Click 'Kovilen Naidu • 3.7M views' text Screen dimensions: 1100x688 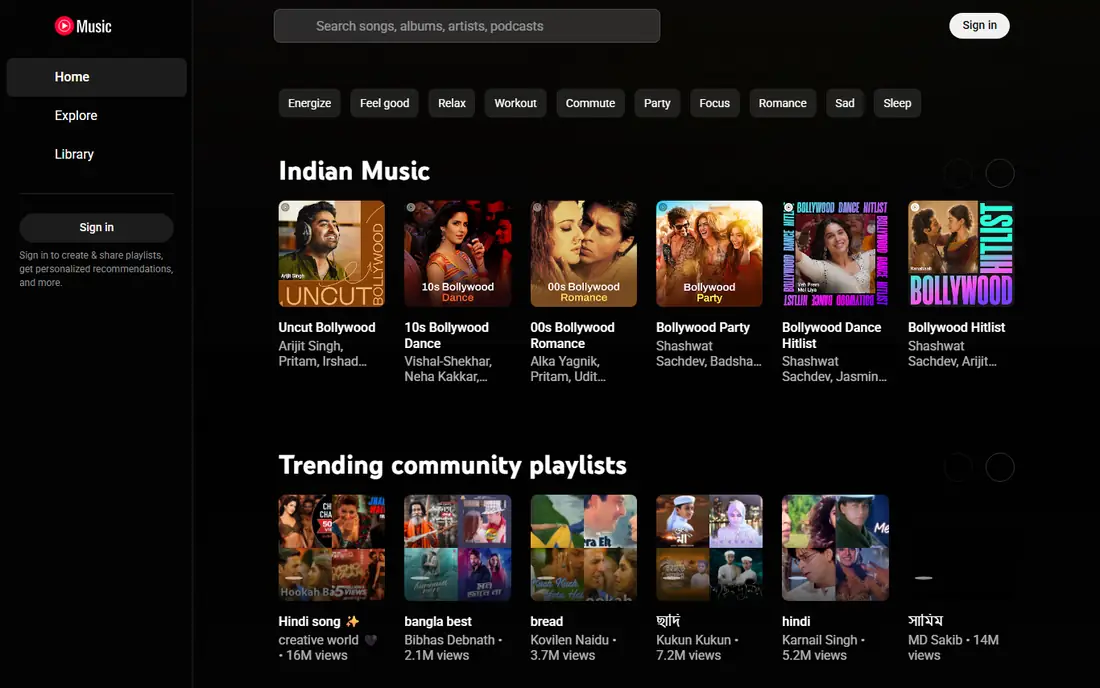573,647
